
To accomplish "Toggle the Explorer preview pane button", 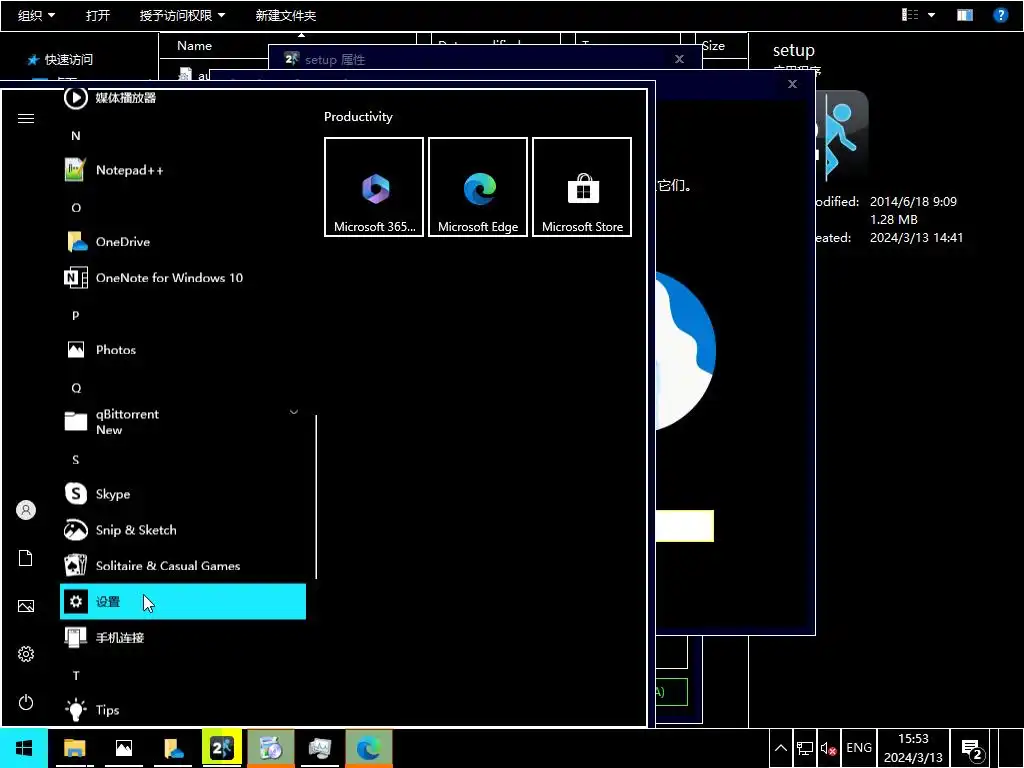I will click(965, 15).
